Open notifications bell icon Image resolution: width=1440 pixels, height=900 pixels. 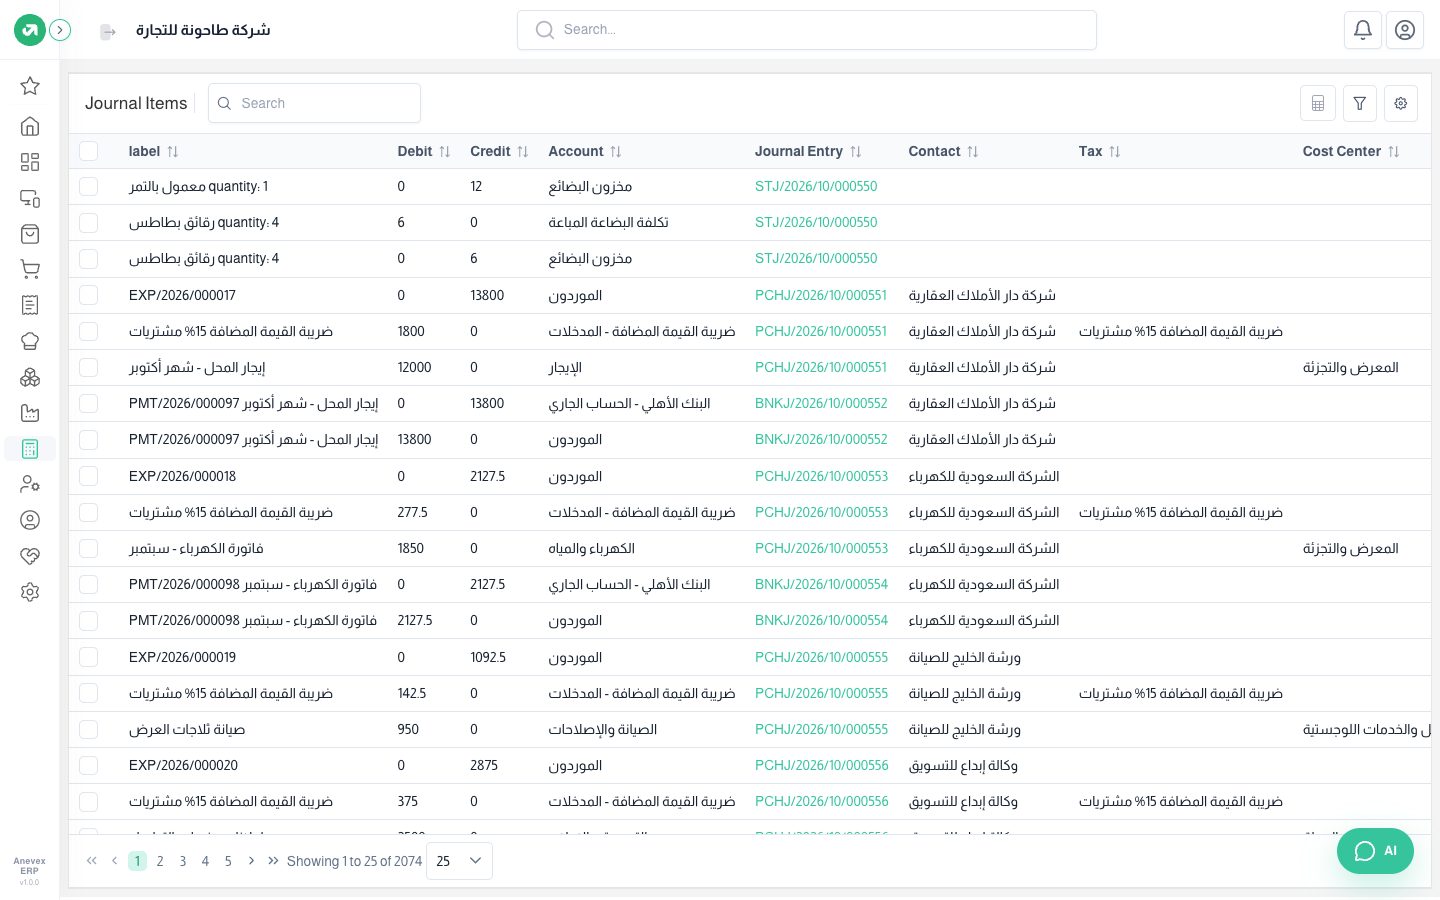tap(1363, 30)
